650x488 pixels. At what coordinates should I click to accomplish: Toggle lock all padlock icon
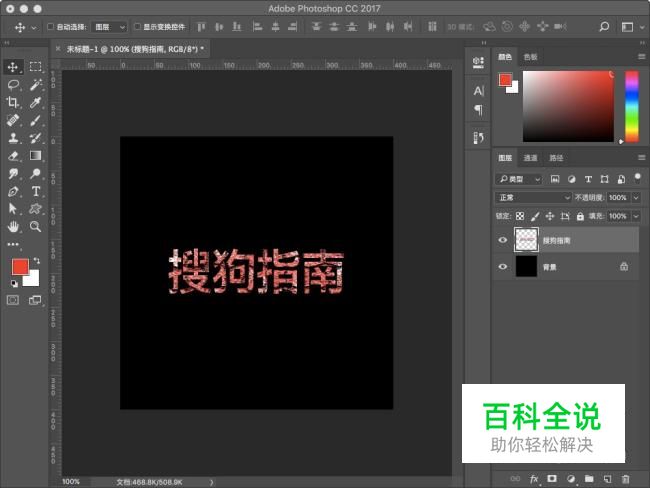point(580,216)
